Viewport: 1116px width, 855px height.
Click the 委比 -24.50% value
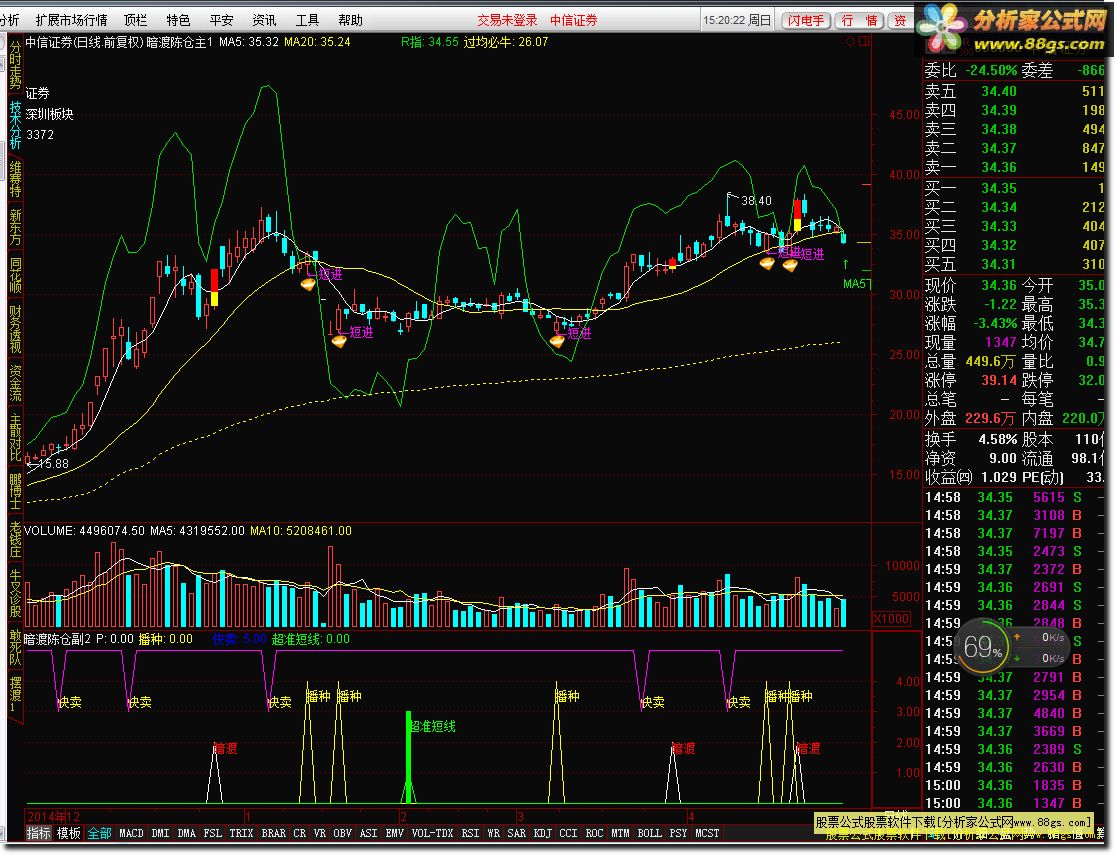click(x=991, y=70)
